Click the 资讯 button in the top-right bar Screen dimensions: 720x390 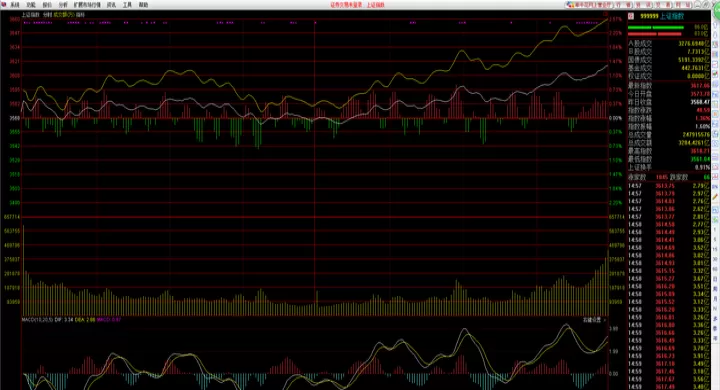[x=644, y=5]
